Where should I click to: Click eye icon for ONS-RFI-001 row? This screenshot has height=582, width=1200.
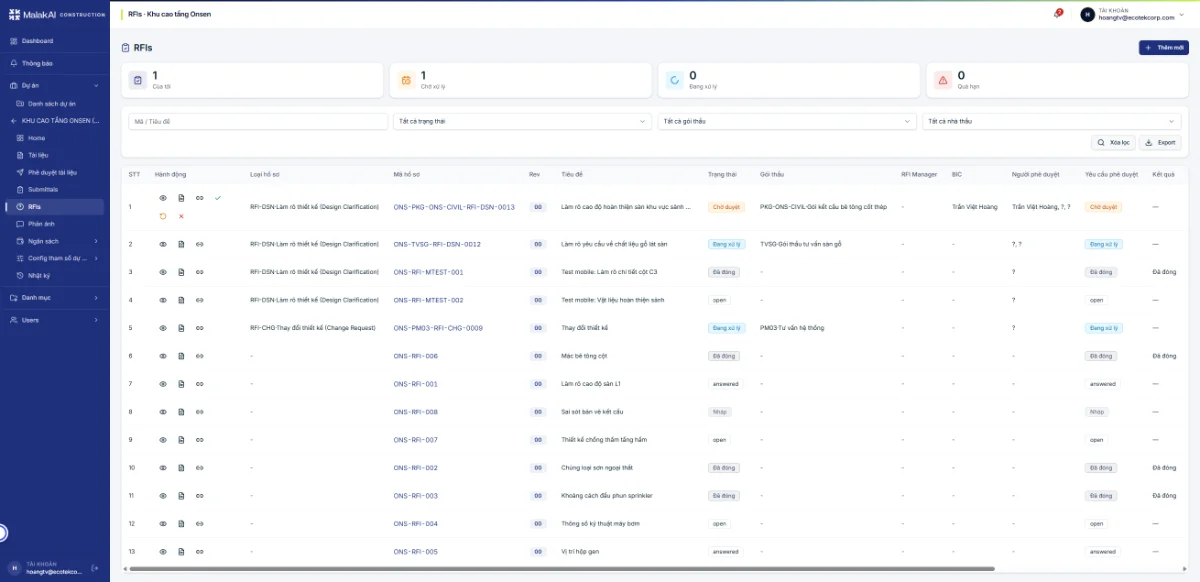[x=163, y=384]
